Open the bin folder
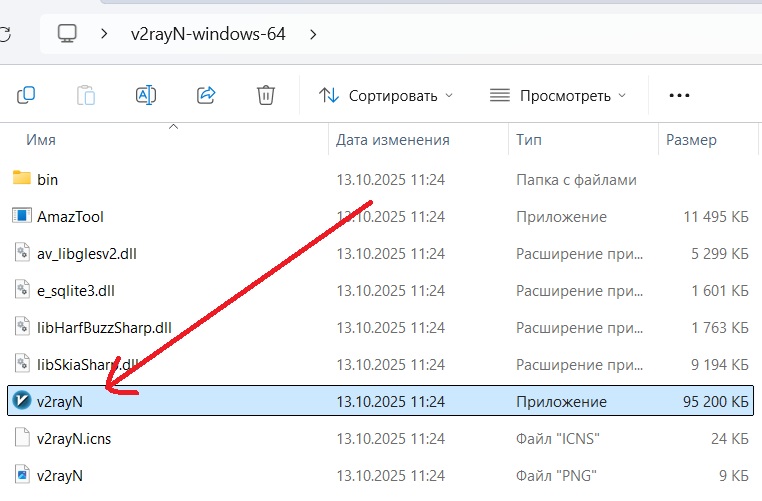This screenshot has height=501, width=762. [47, 179]
